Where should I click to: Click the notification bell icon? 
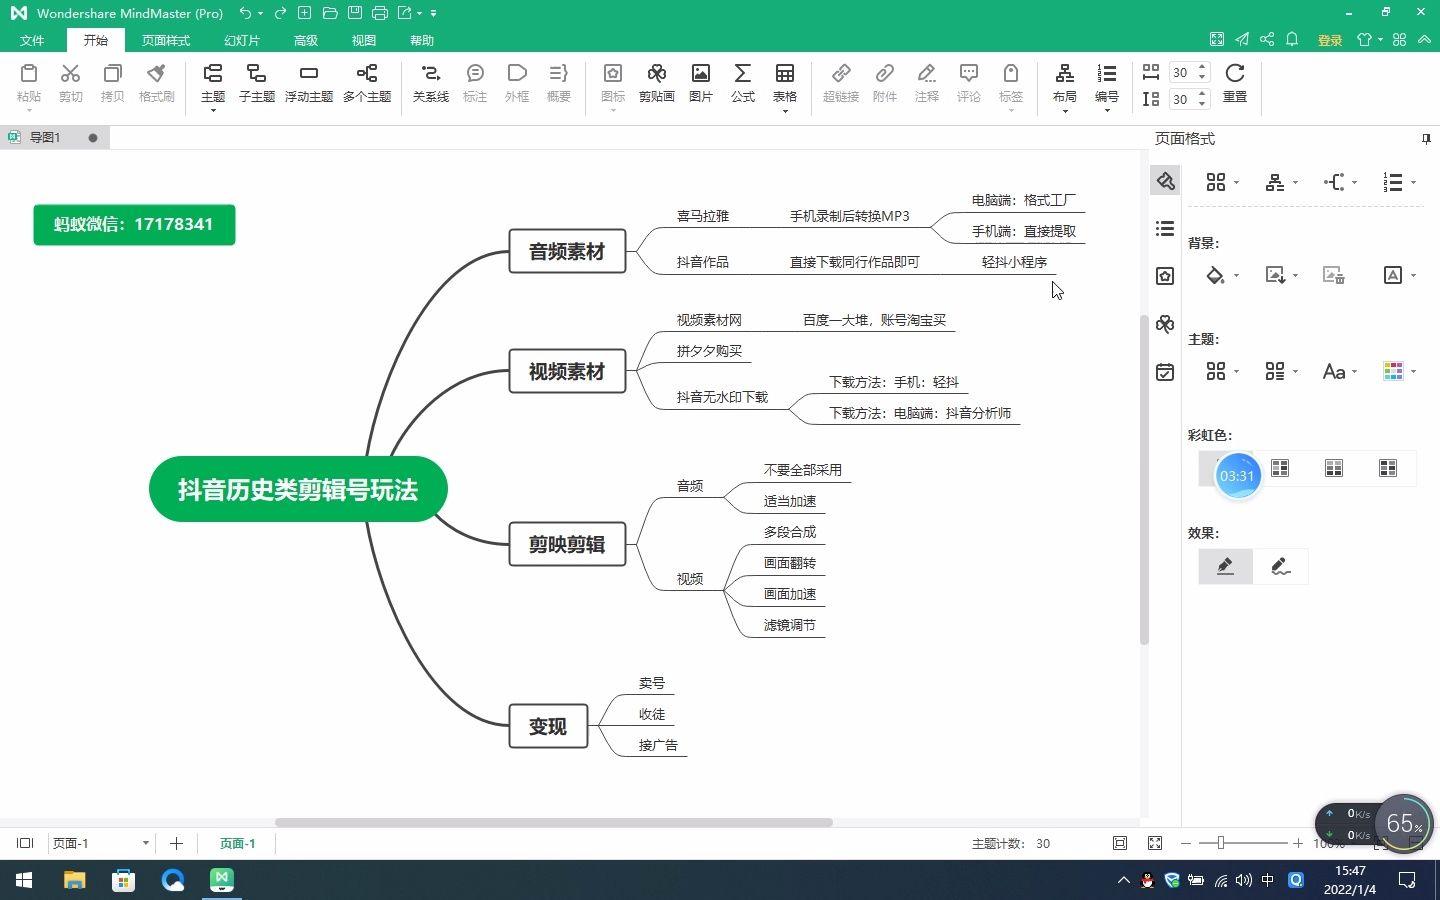coord(1292,40)
